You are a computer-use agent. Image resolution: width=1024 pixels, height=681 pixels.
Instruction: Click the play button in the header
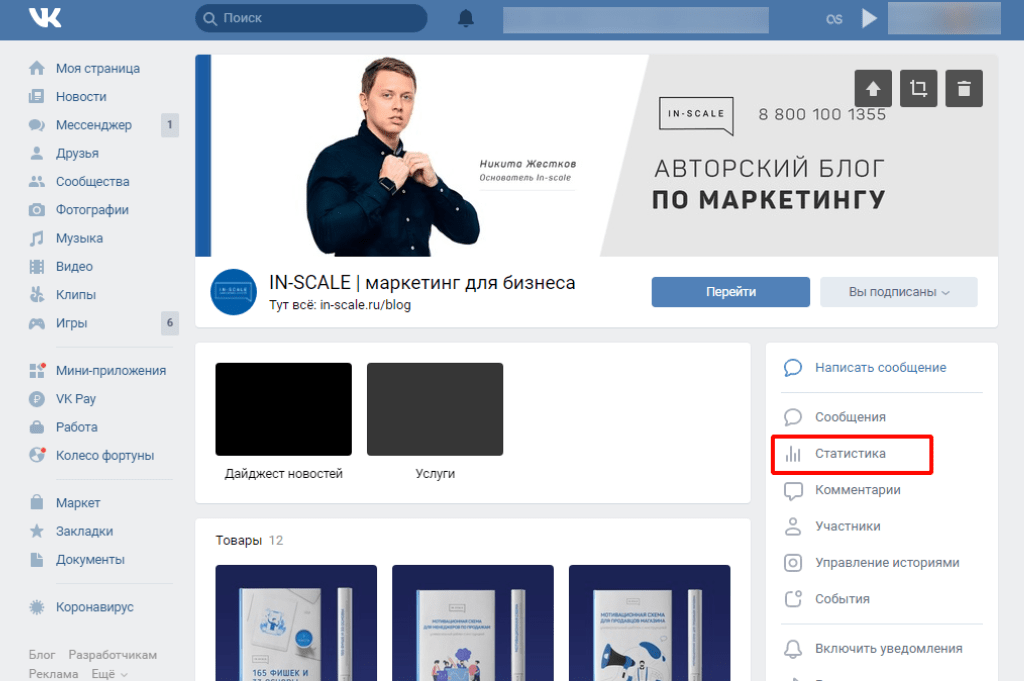869,18
